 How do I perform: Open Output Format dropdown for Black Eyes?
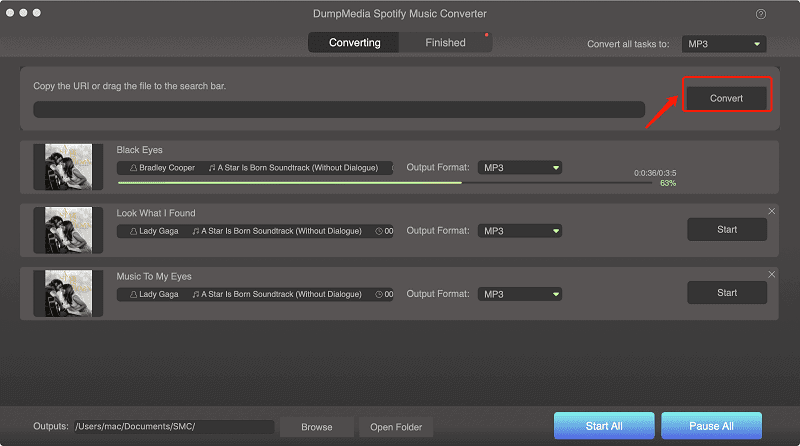[x=519, y=168]
